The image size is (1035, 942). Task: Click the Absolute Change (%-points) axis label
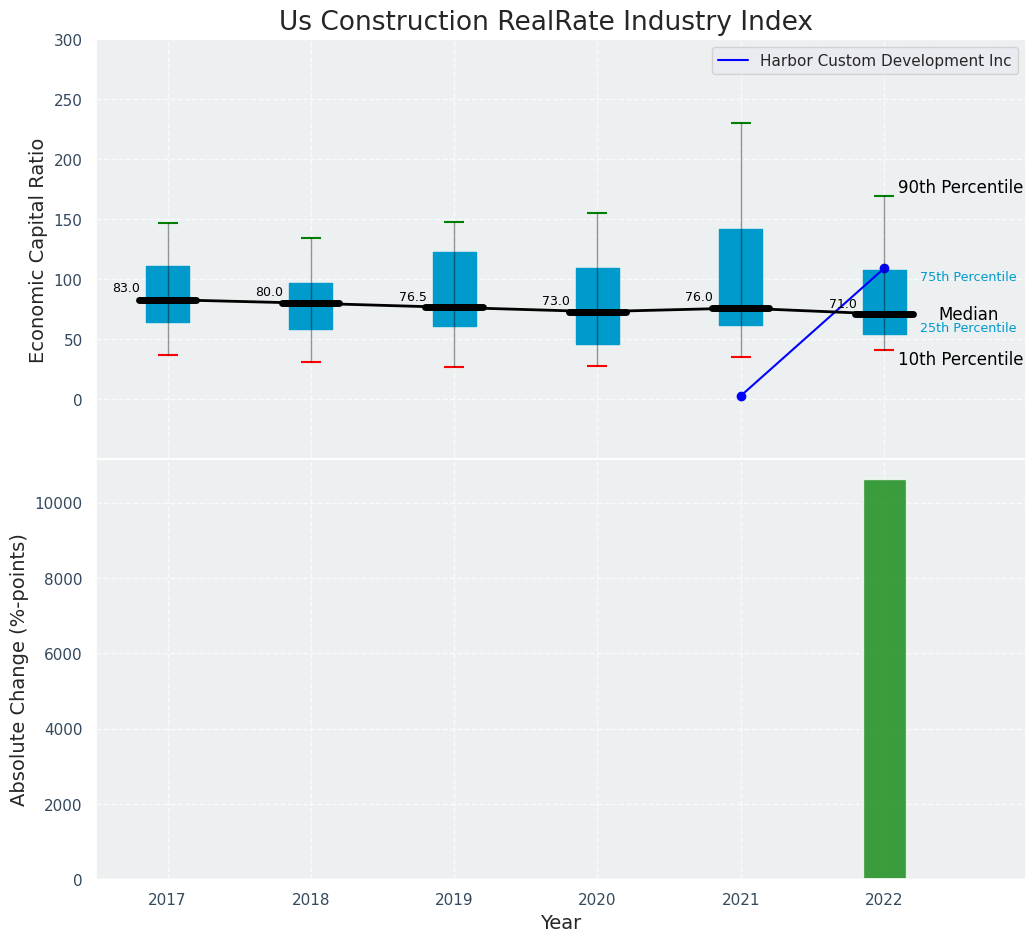(x=19, y=669)
